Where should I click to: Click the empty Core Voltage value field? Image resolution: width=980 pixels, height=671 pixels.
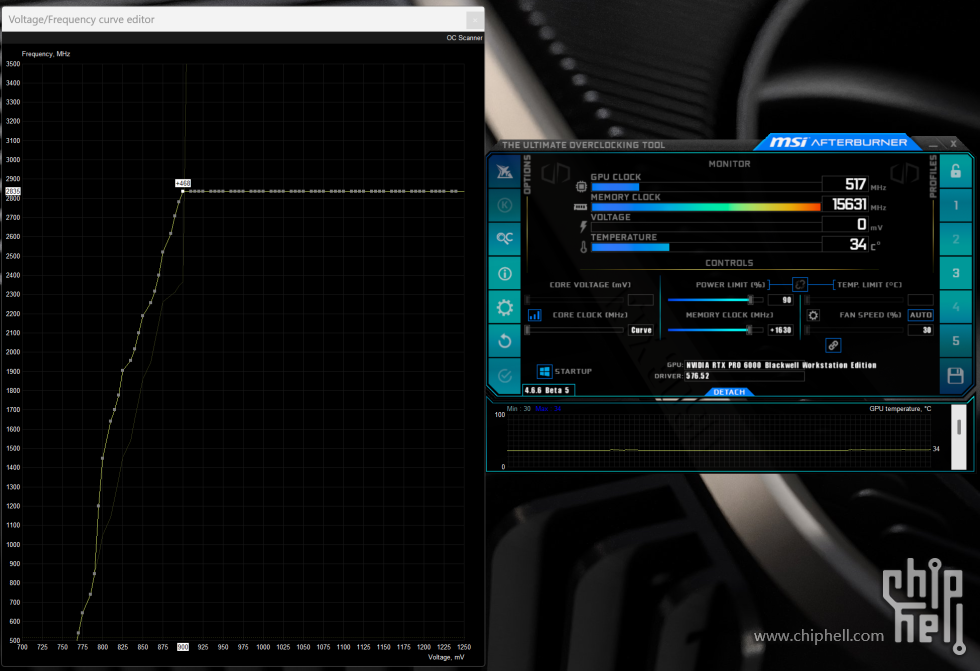[641, 300]
